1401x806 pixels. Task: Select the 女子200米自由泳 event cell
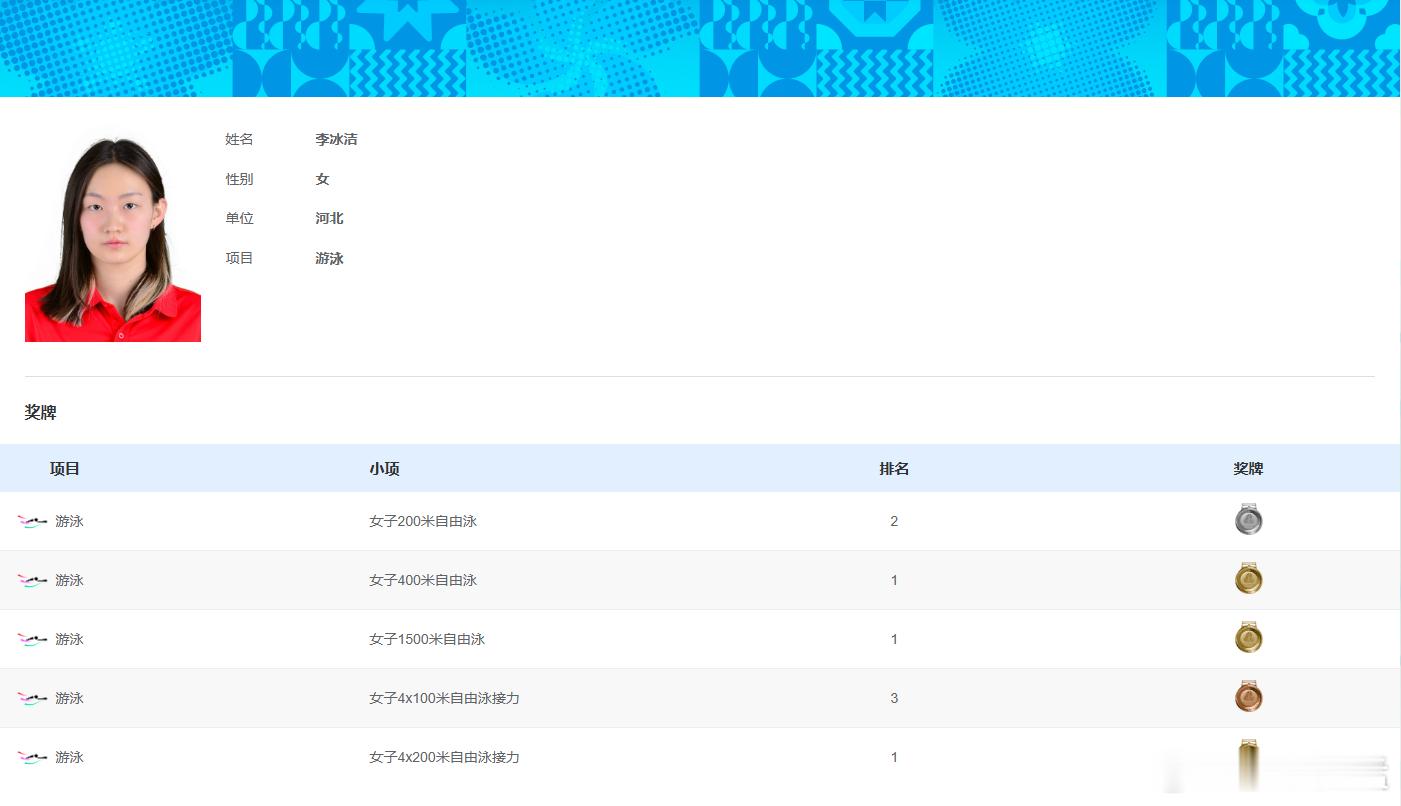tap(423, 521)
